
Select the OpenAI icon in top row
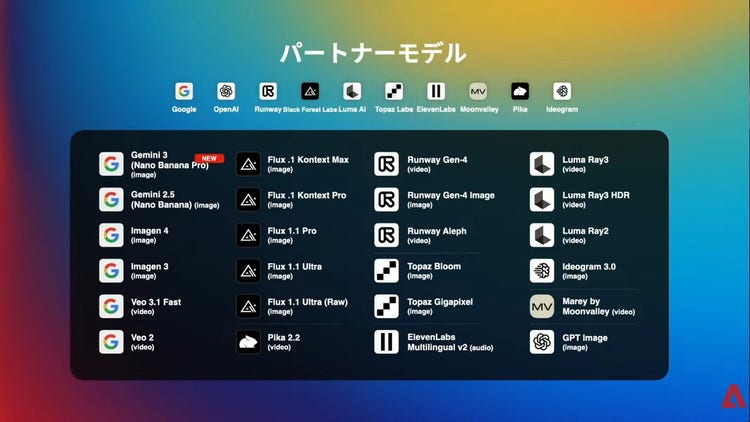coord(226,91)
